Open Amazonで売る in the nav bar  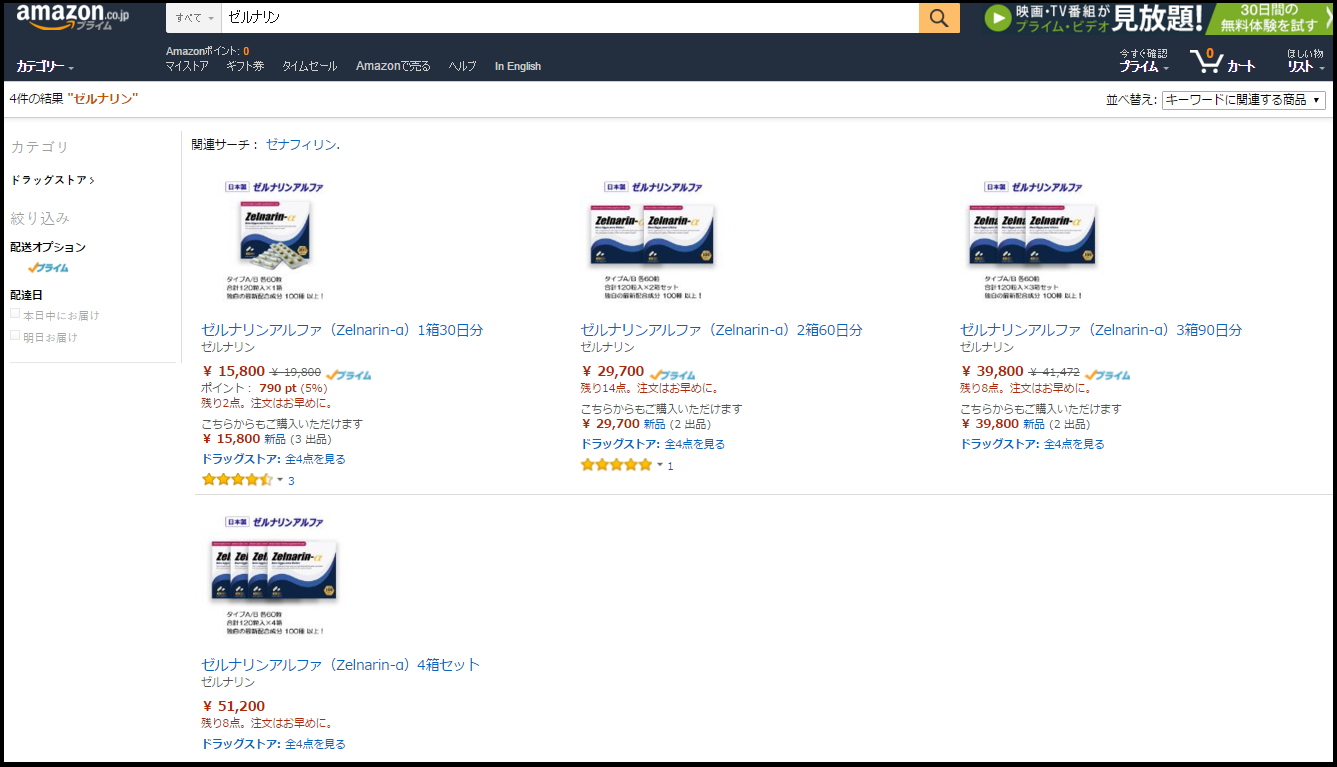[393, 66]
